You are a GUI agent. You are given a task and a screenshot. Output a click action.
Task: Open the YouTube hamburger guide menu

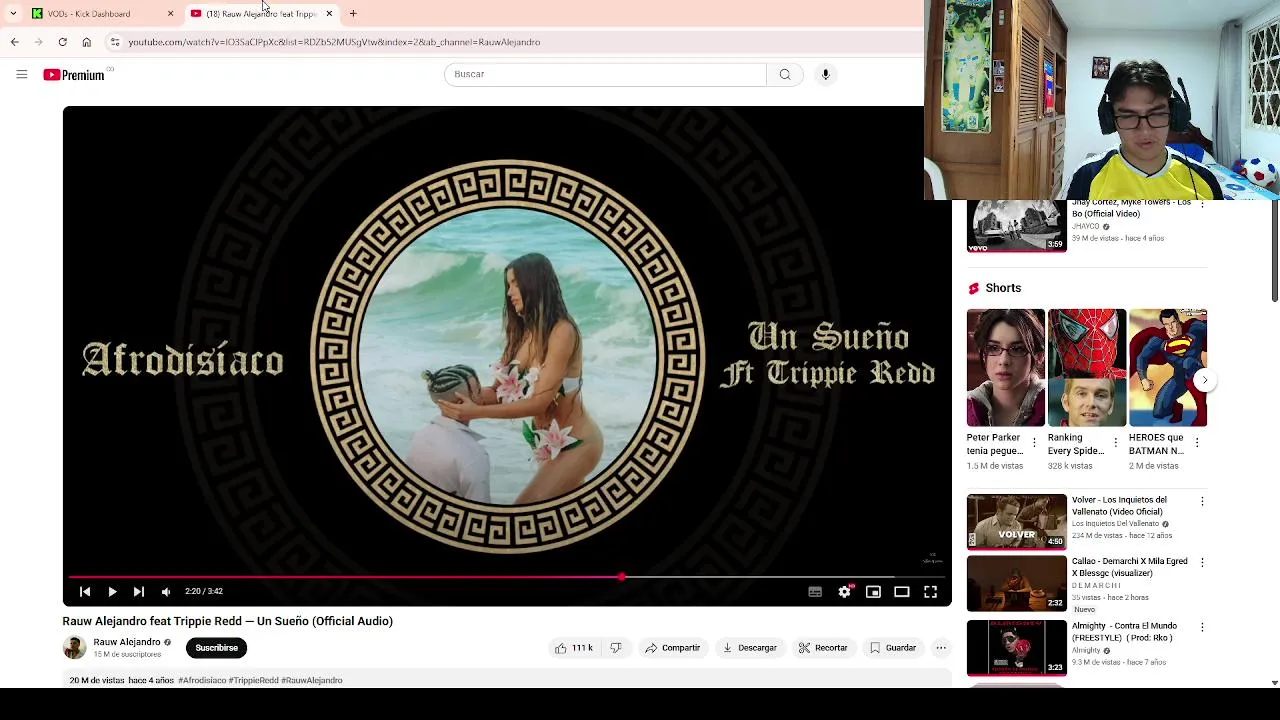click(x=21, y=74)
